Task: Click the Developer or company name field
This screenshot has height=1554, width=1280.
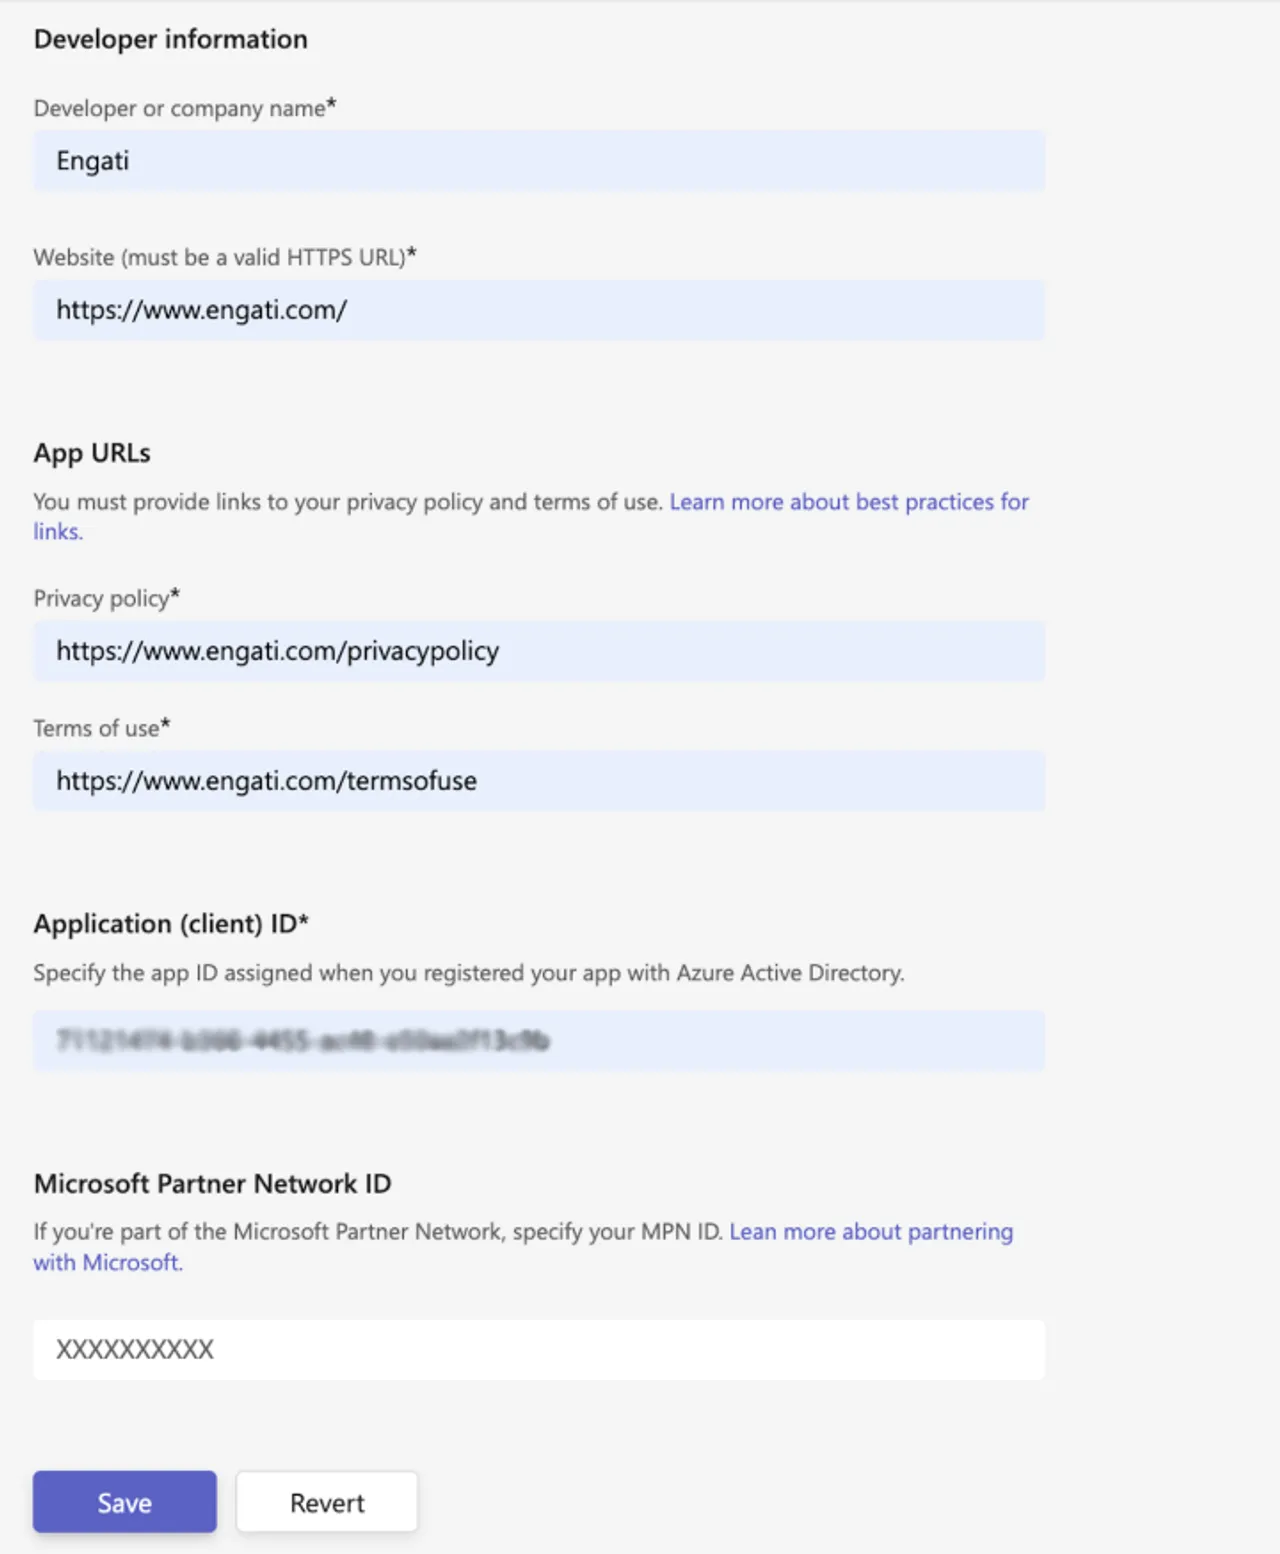Action: (x=540, y=160)
